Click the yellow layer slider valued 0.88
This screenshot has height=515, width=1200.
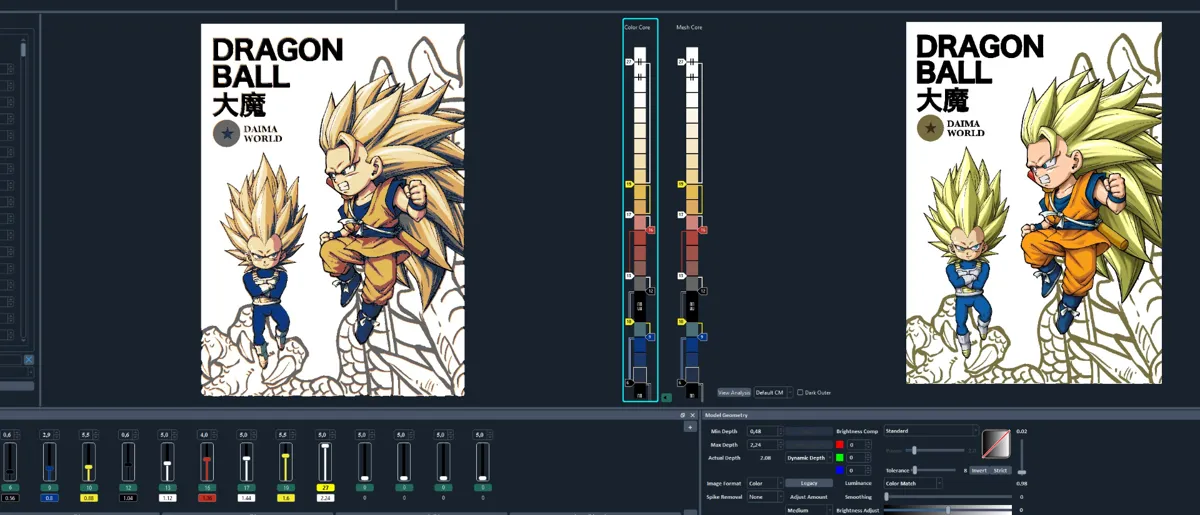click(88, 462)
